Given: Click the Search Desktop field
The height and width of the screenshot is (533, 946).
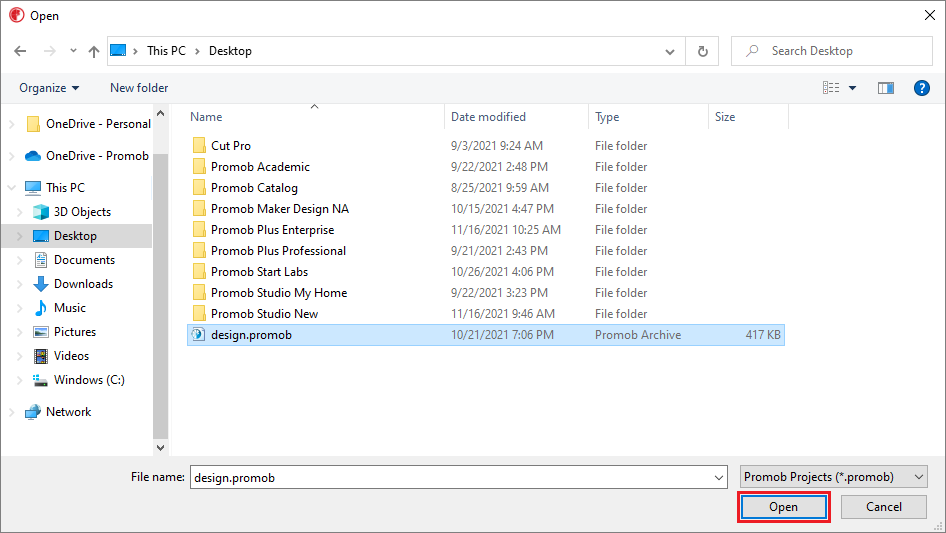Looking at the screenshot, I should [x=832, y=51].
